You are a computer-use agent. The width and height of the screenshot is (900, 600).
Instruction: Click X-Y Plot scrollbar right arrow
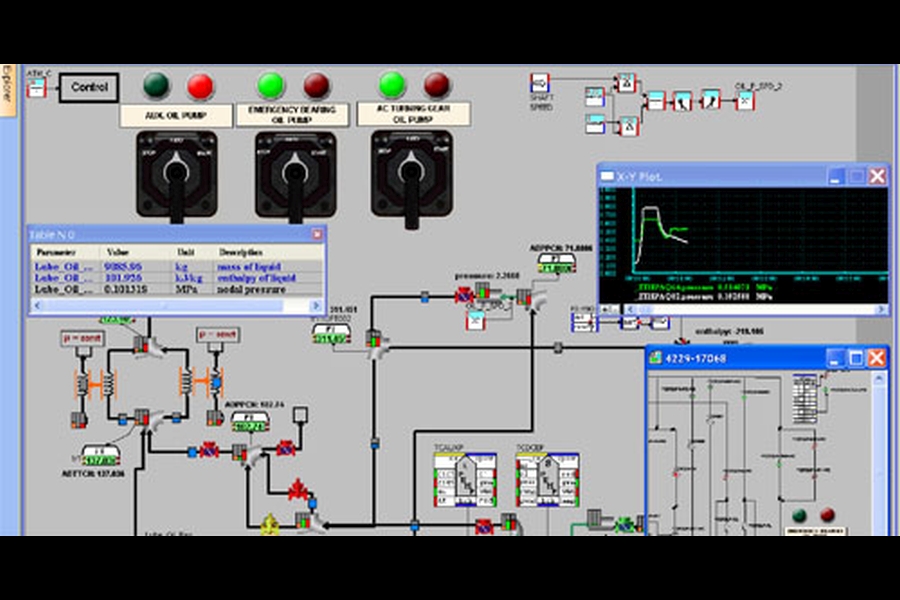[882, 309]
